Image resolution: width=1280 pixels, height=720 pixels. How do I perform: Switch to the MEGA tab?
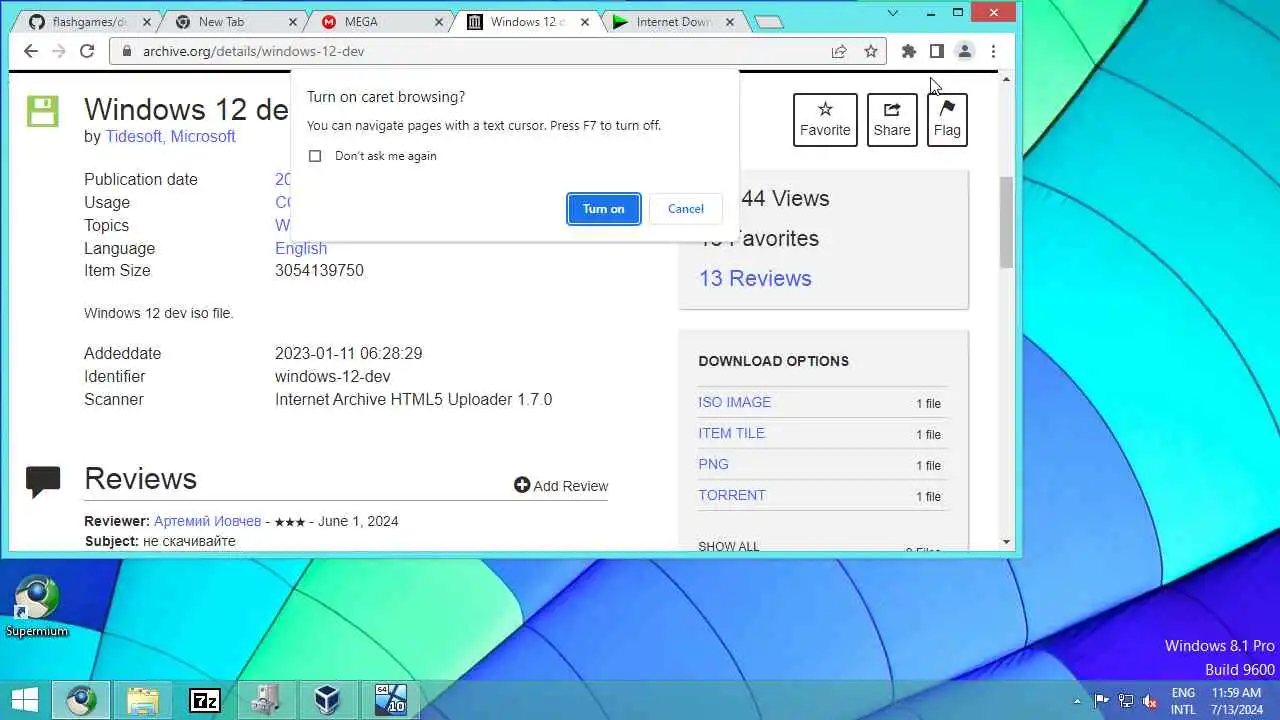click(x=383, y=22)
